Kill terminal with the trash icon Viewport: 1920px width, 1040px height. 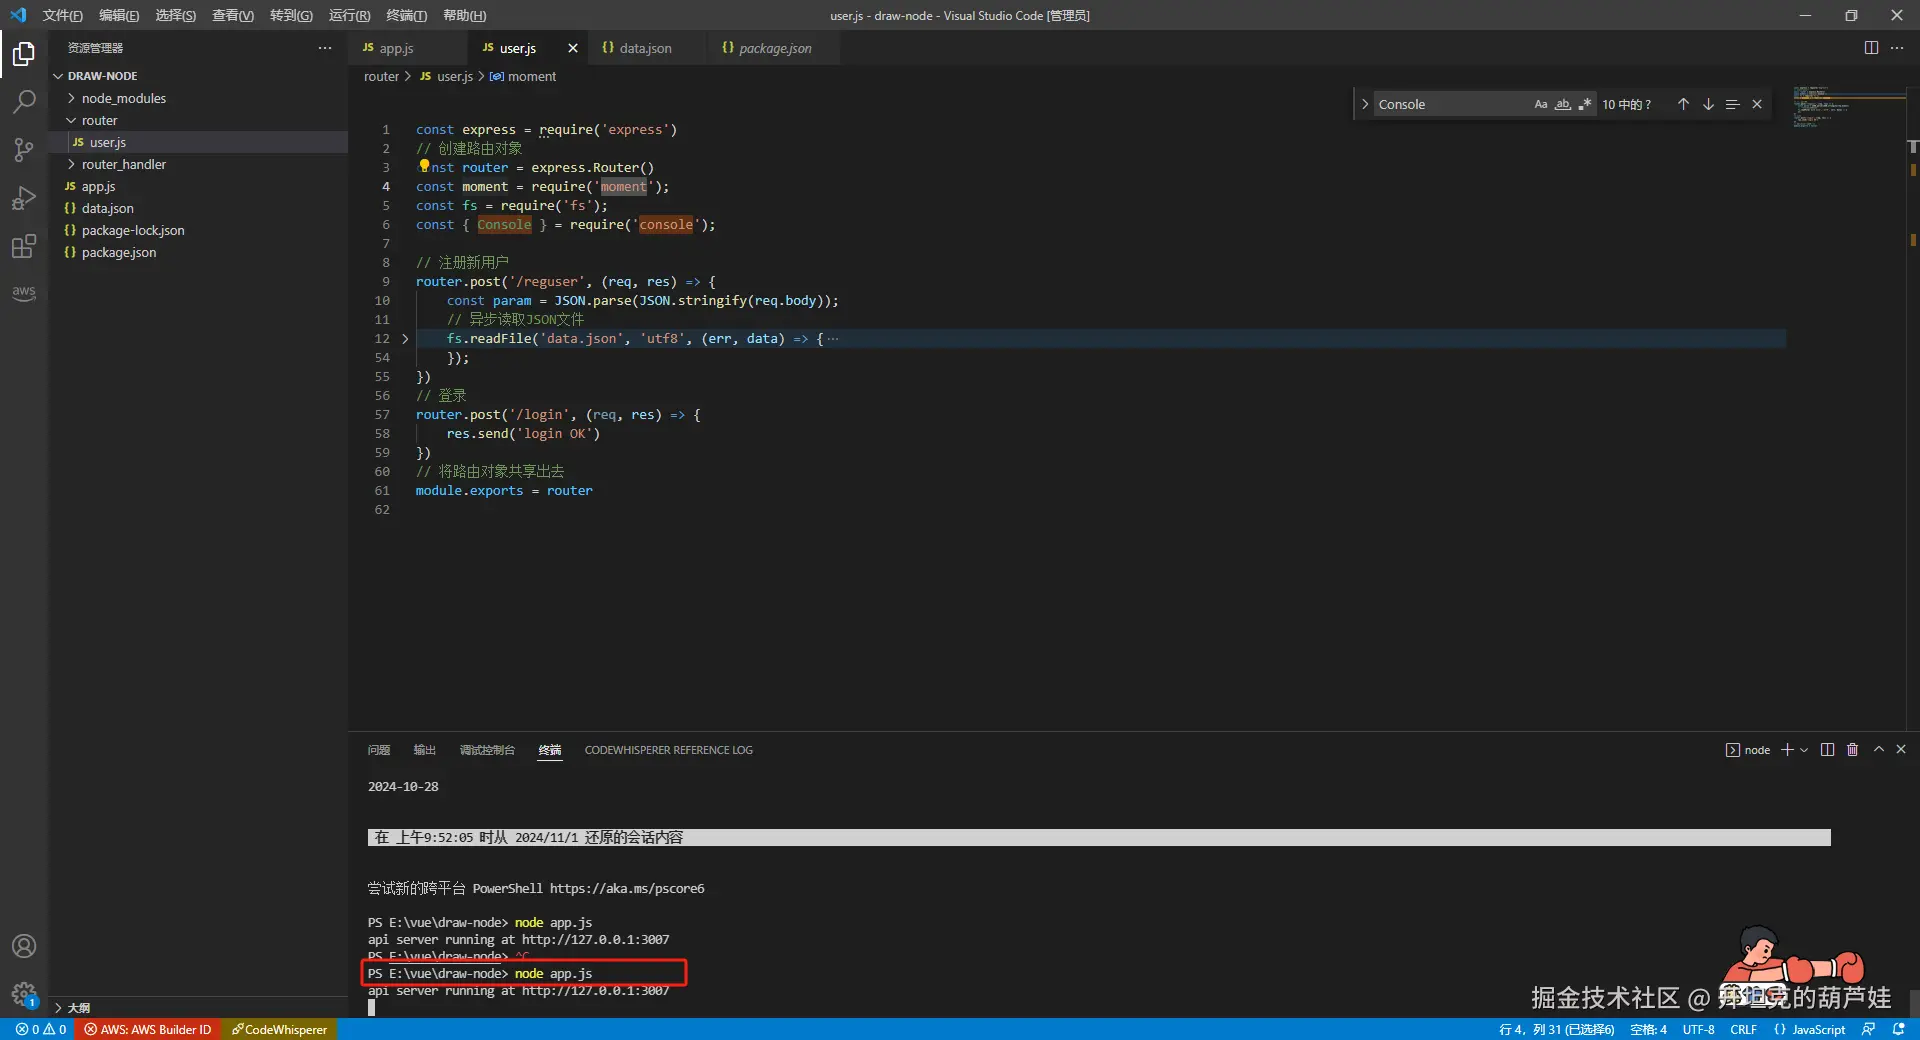(1852, 750)
